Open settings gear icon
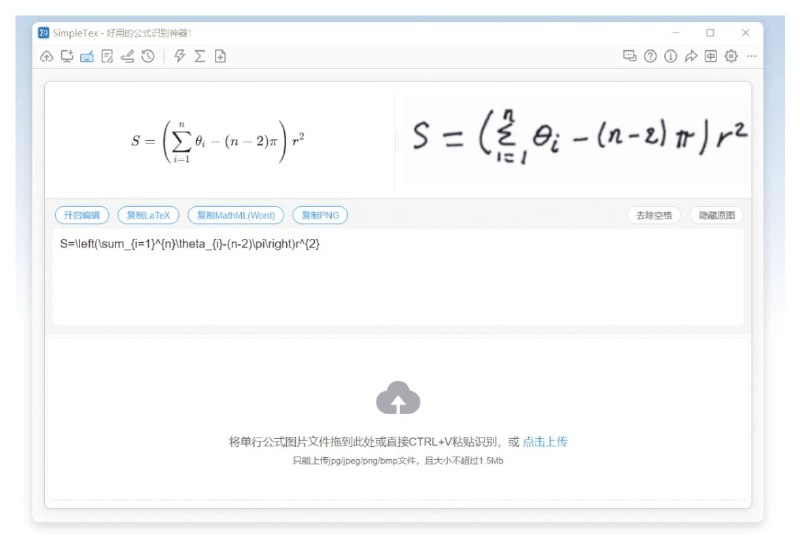The image size is (800, 551). tap(731, 56)
